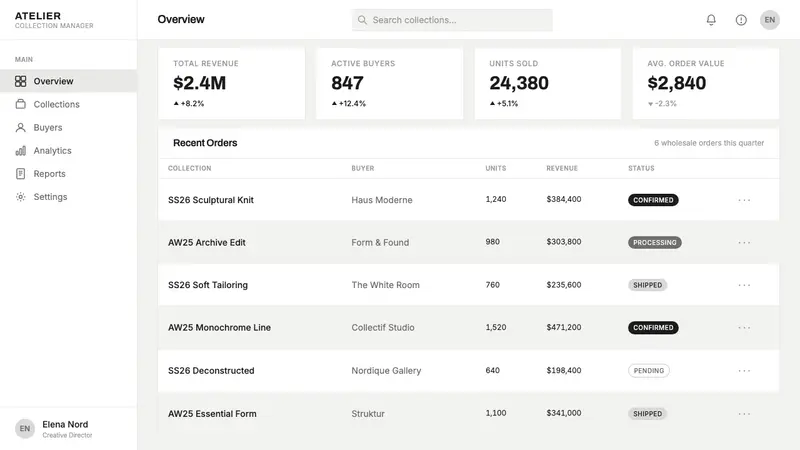Click the alert info circle icon
This screenshot has height=450, width=800.
click(741, 20)
